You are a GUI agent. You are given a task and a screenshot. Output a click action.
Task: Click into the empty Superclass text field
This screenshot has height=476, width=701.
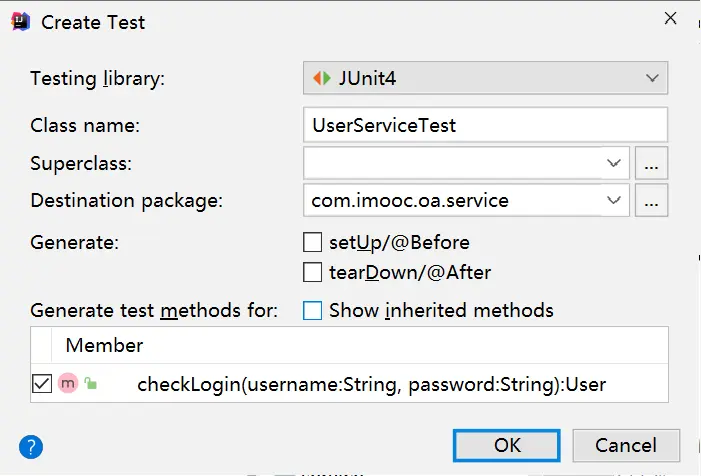tap(455, 162)
